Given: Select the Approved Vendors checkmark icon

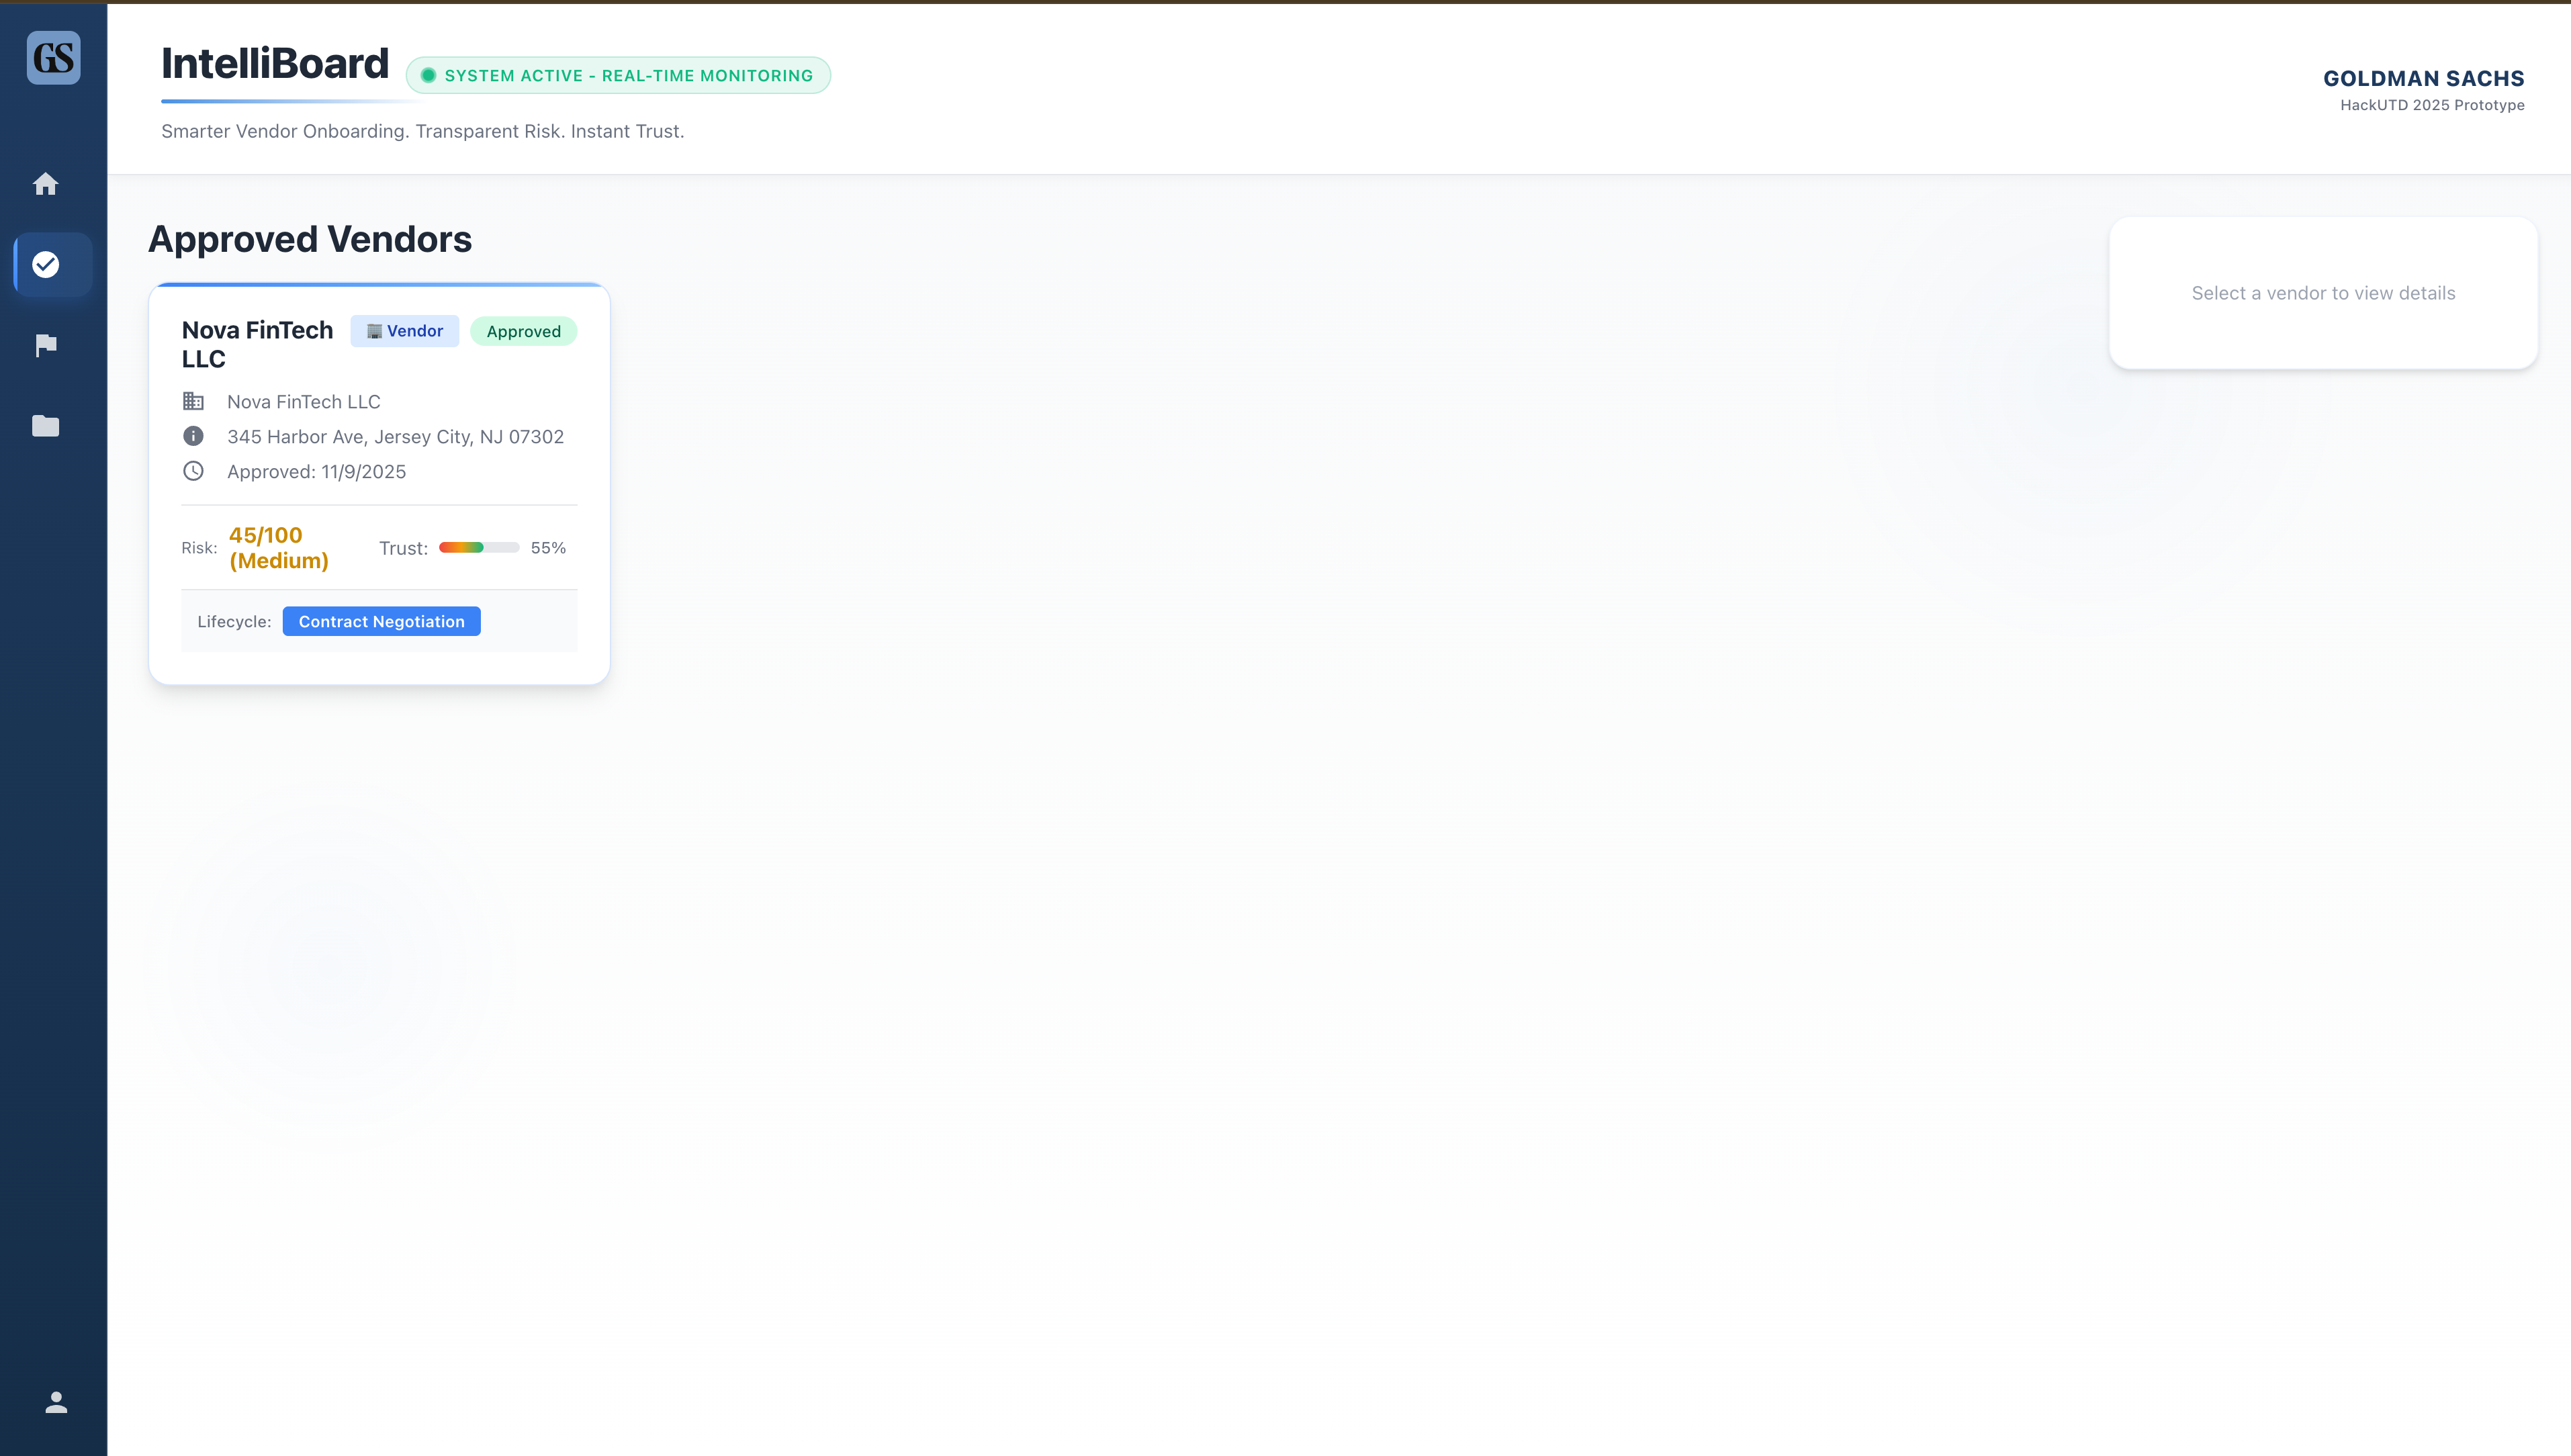Looking at the screenshot, I should pos(46,264).
